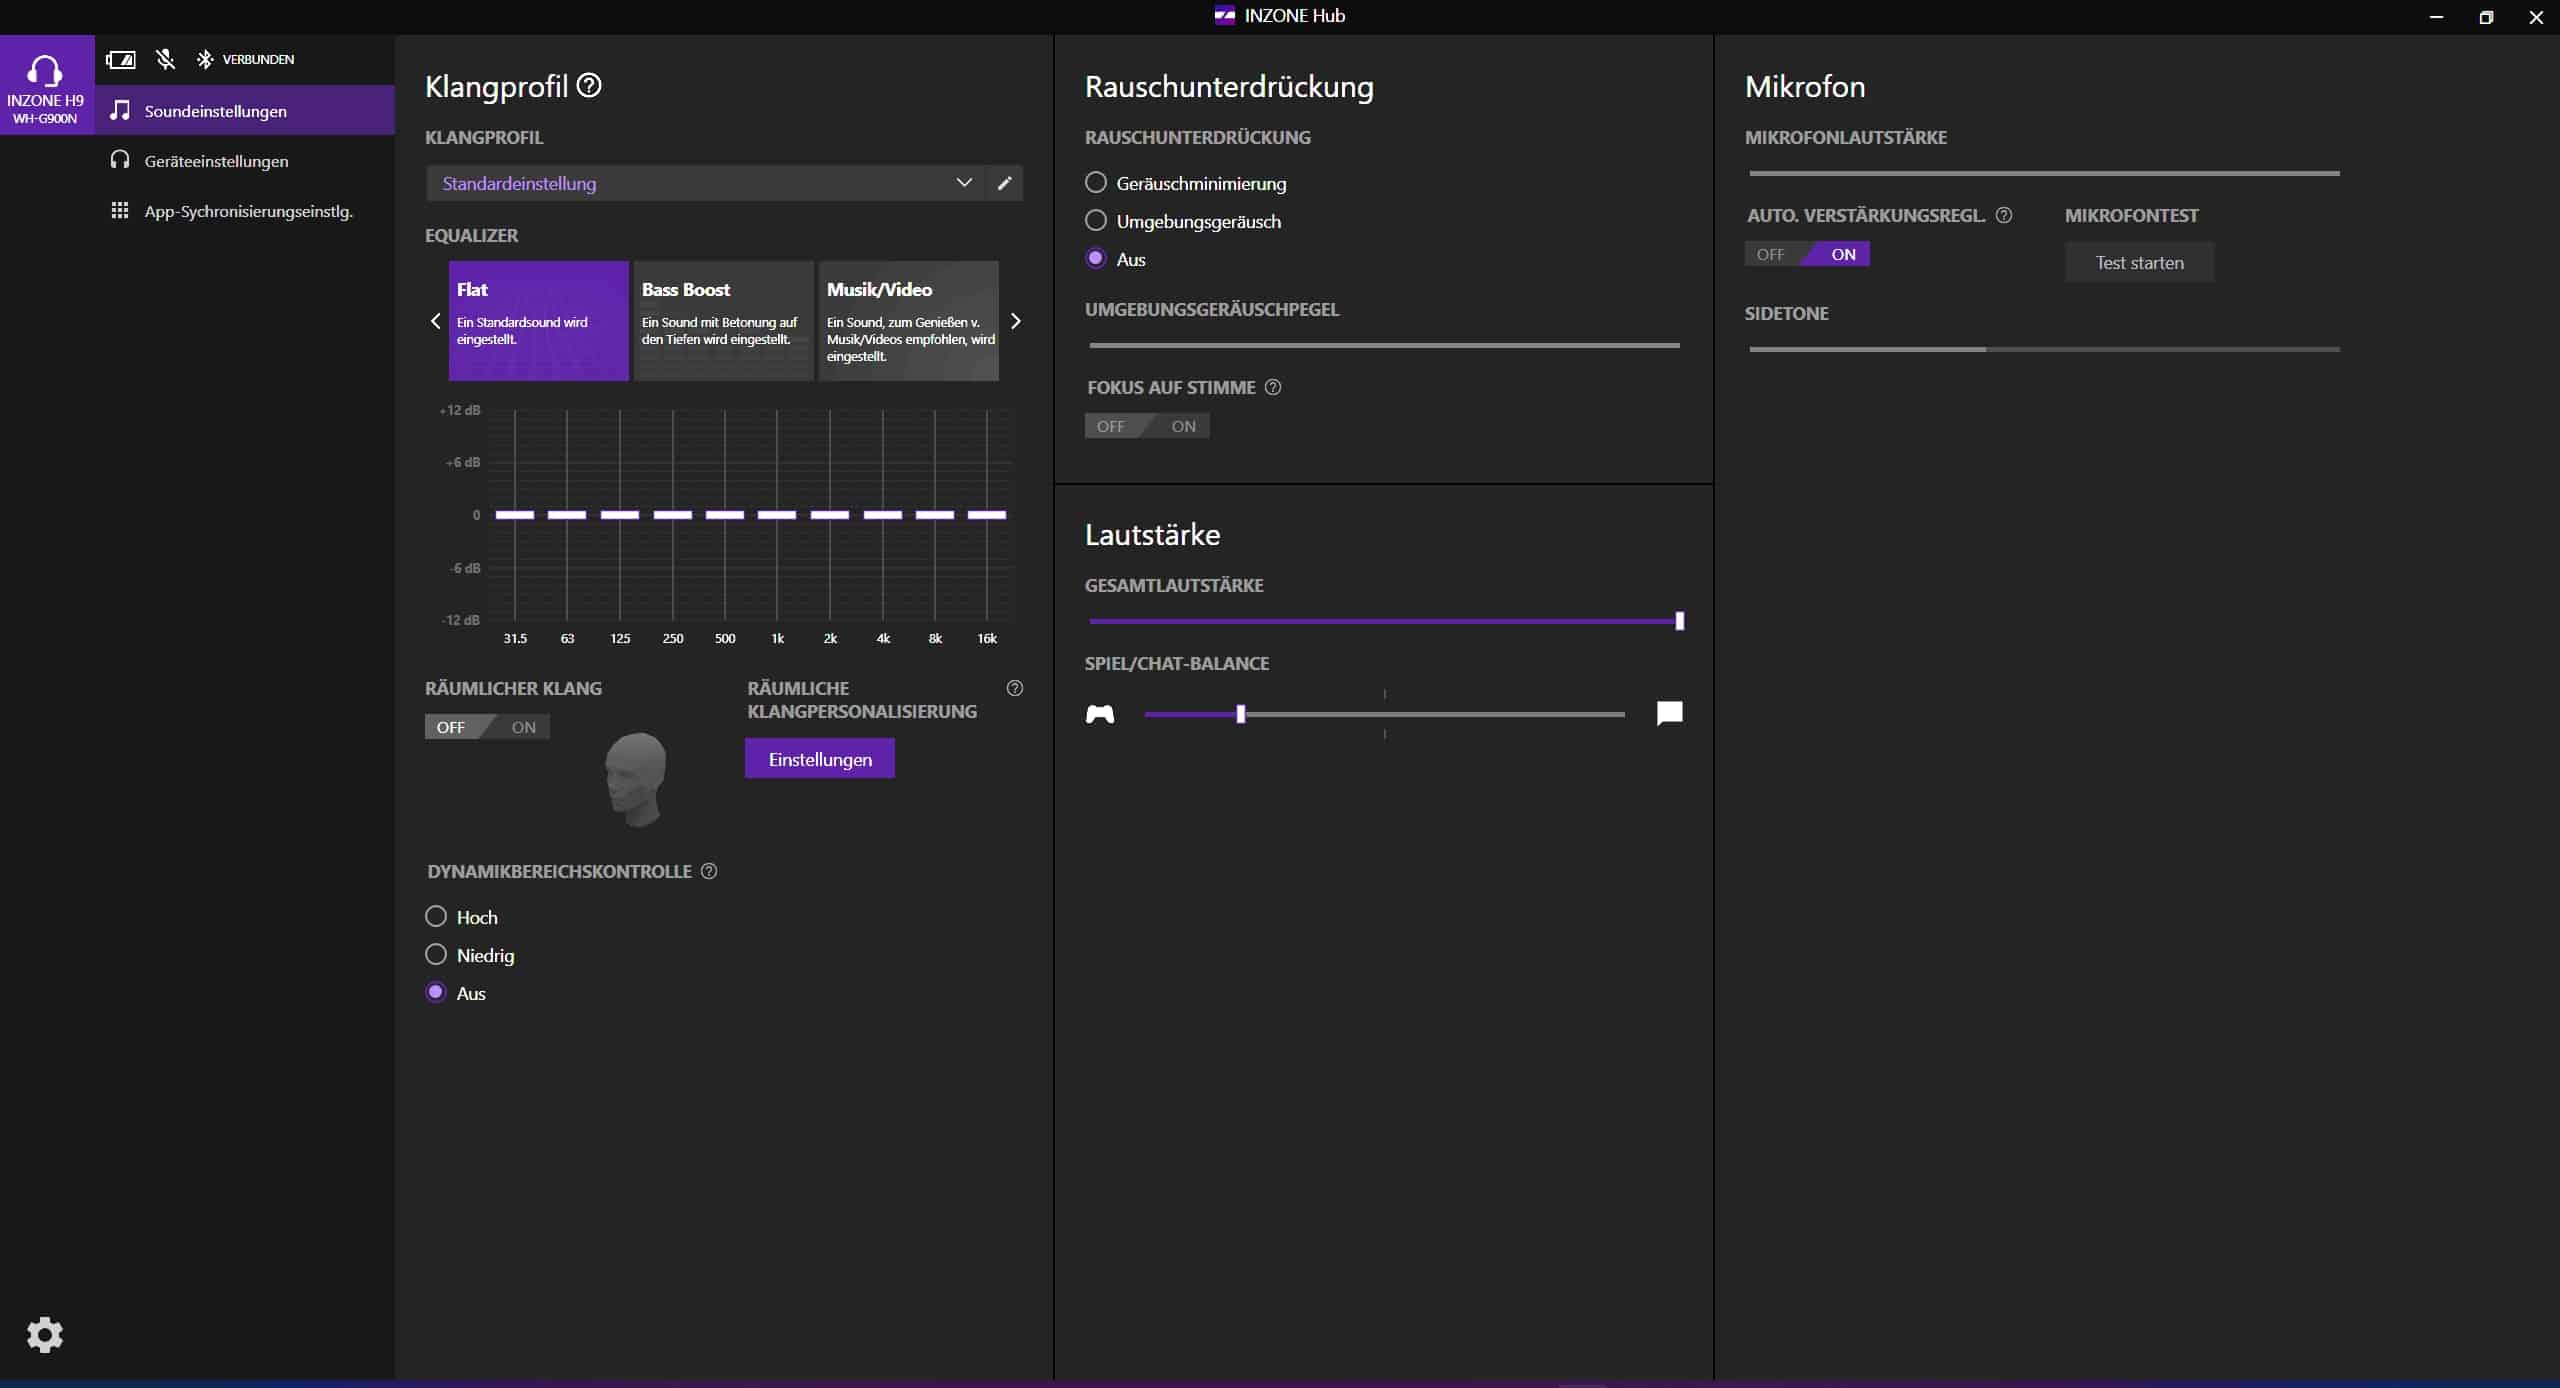Viewport: 2560px width, 1388px height.
Task: Click the Einstellungen button
Action: (819, 759)
